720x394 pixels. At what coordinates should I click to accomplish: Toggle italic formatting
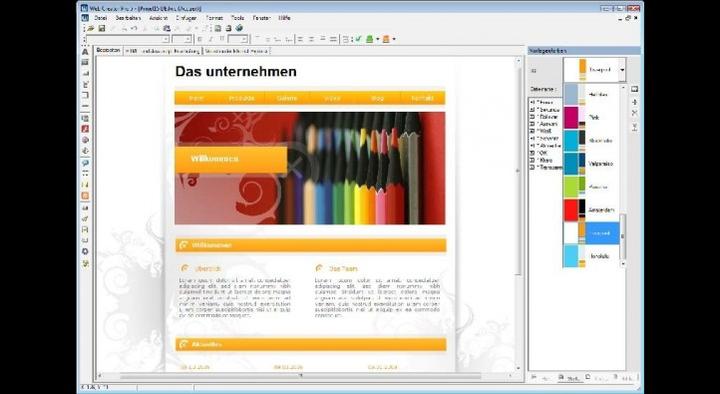pos(211,39)
